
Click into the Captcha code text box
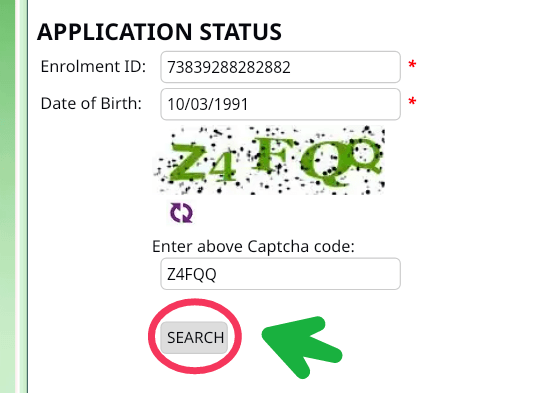(x=280, y=274)
